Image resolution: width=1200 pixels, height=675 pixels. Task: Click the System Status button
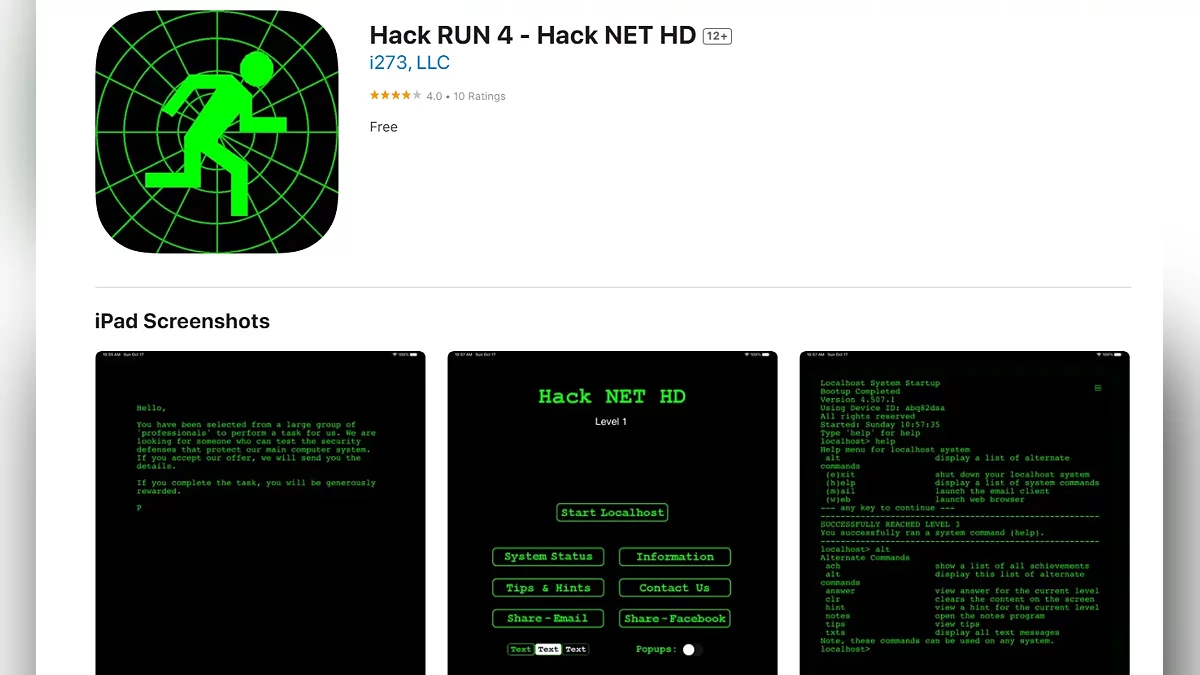point(548,557)
